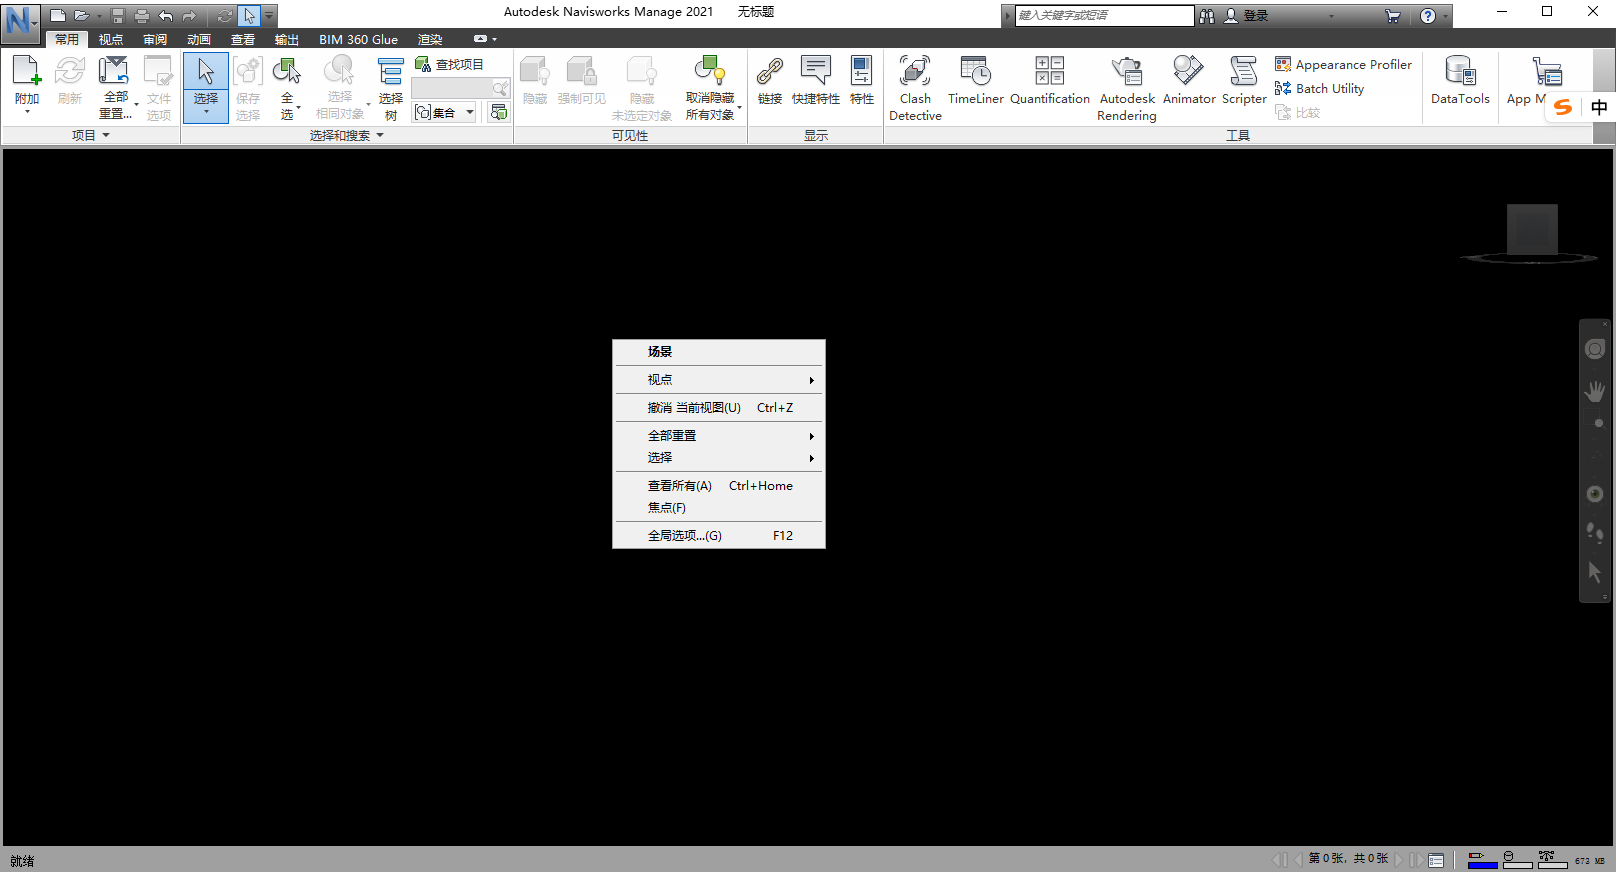Open Autodesk Rendering tool
Screen dimensions: 1616x872
coord(1127,89)
